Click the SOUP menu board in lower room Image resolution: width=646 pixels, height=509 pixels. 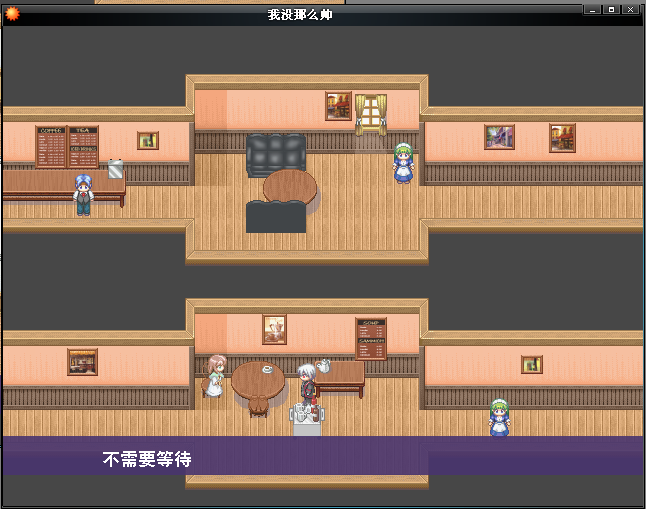tap(371, 339)
